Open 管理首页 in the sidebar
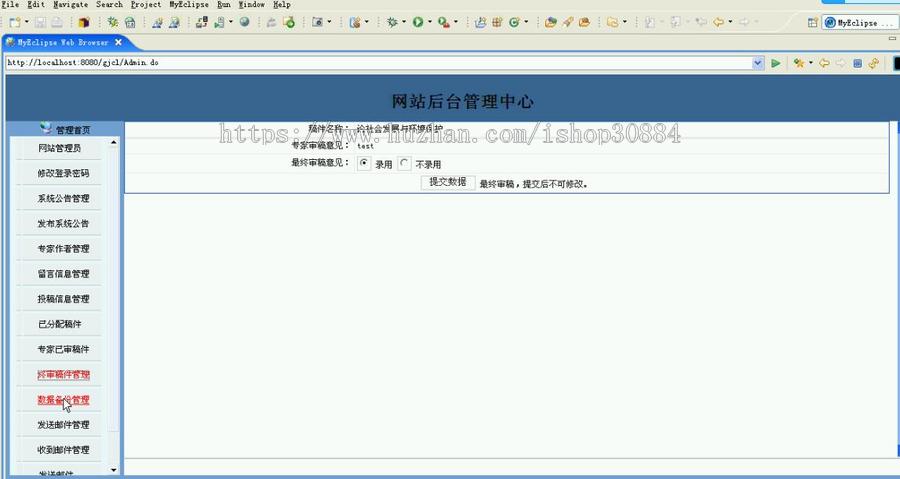900x479 pixels. click(x=72, y=130)
